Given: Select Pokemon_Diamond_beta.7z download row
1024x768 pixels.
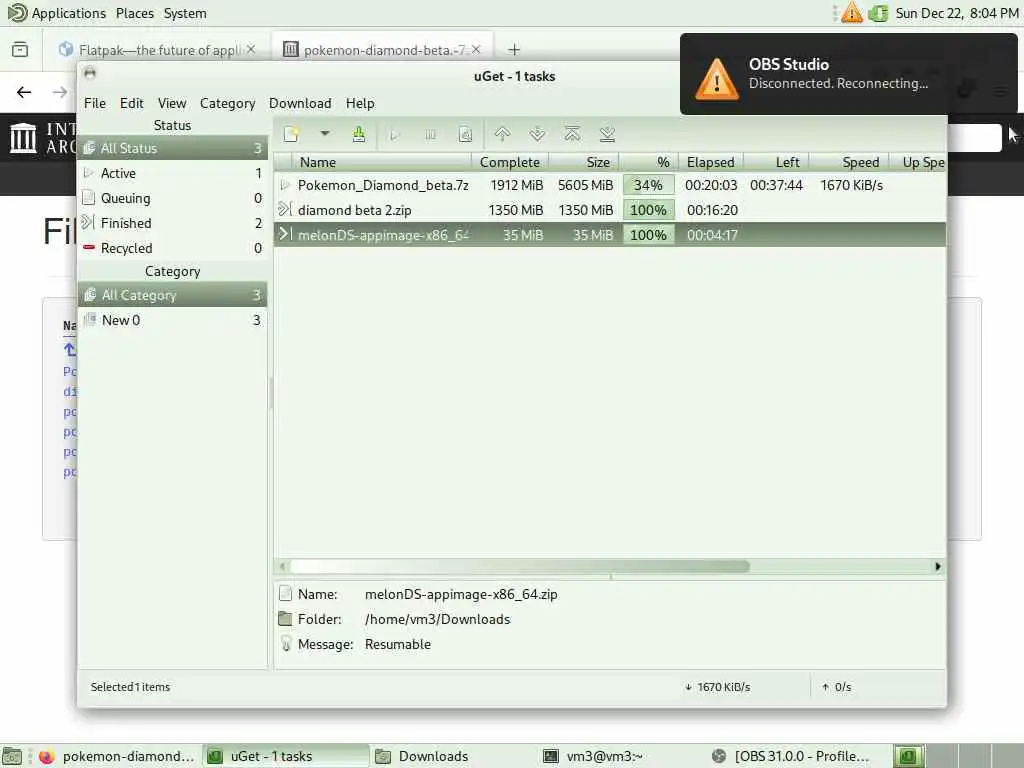Looking at the screenshot, I should tap(610, 185).
